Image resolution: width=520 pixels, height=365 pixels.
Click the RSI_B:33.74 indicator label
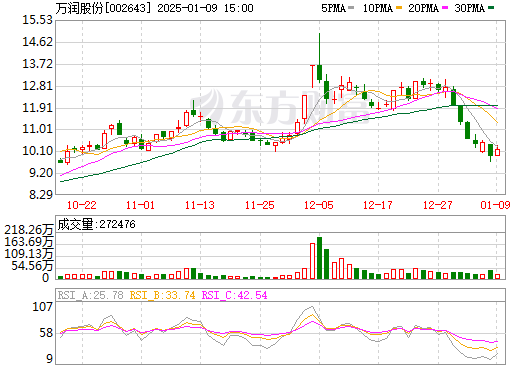[162, 295]
